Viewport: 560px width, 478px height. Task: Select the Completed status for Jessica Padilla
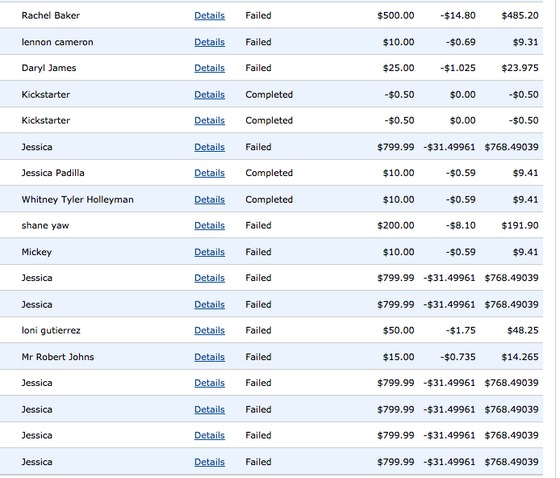coord(269,173)
